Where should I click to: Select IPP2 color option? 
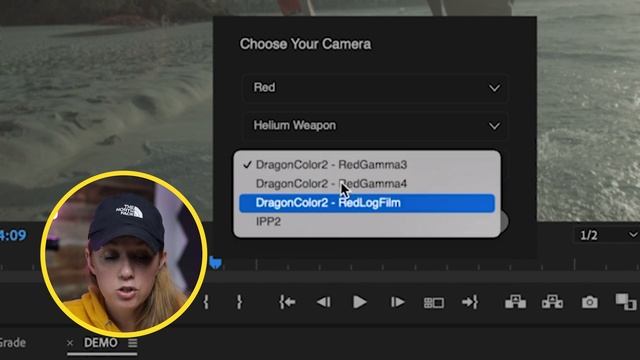(367, 222)
